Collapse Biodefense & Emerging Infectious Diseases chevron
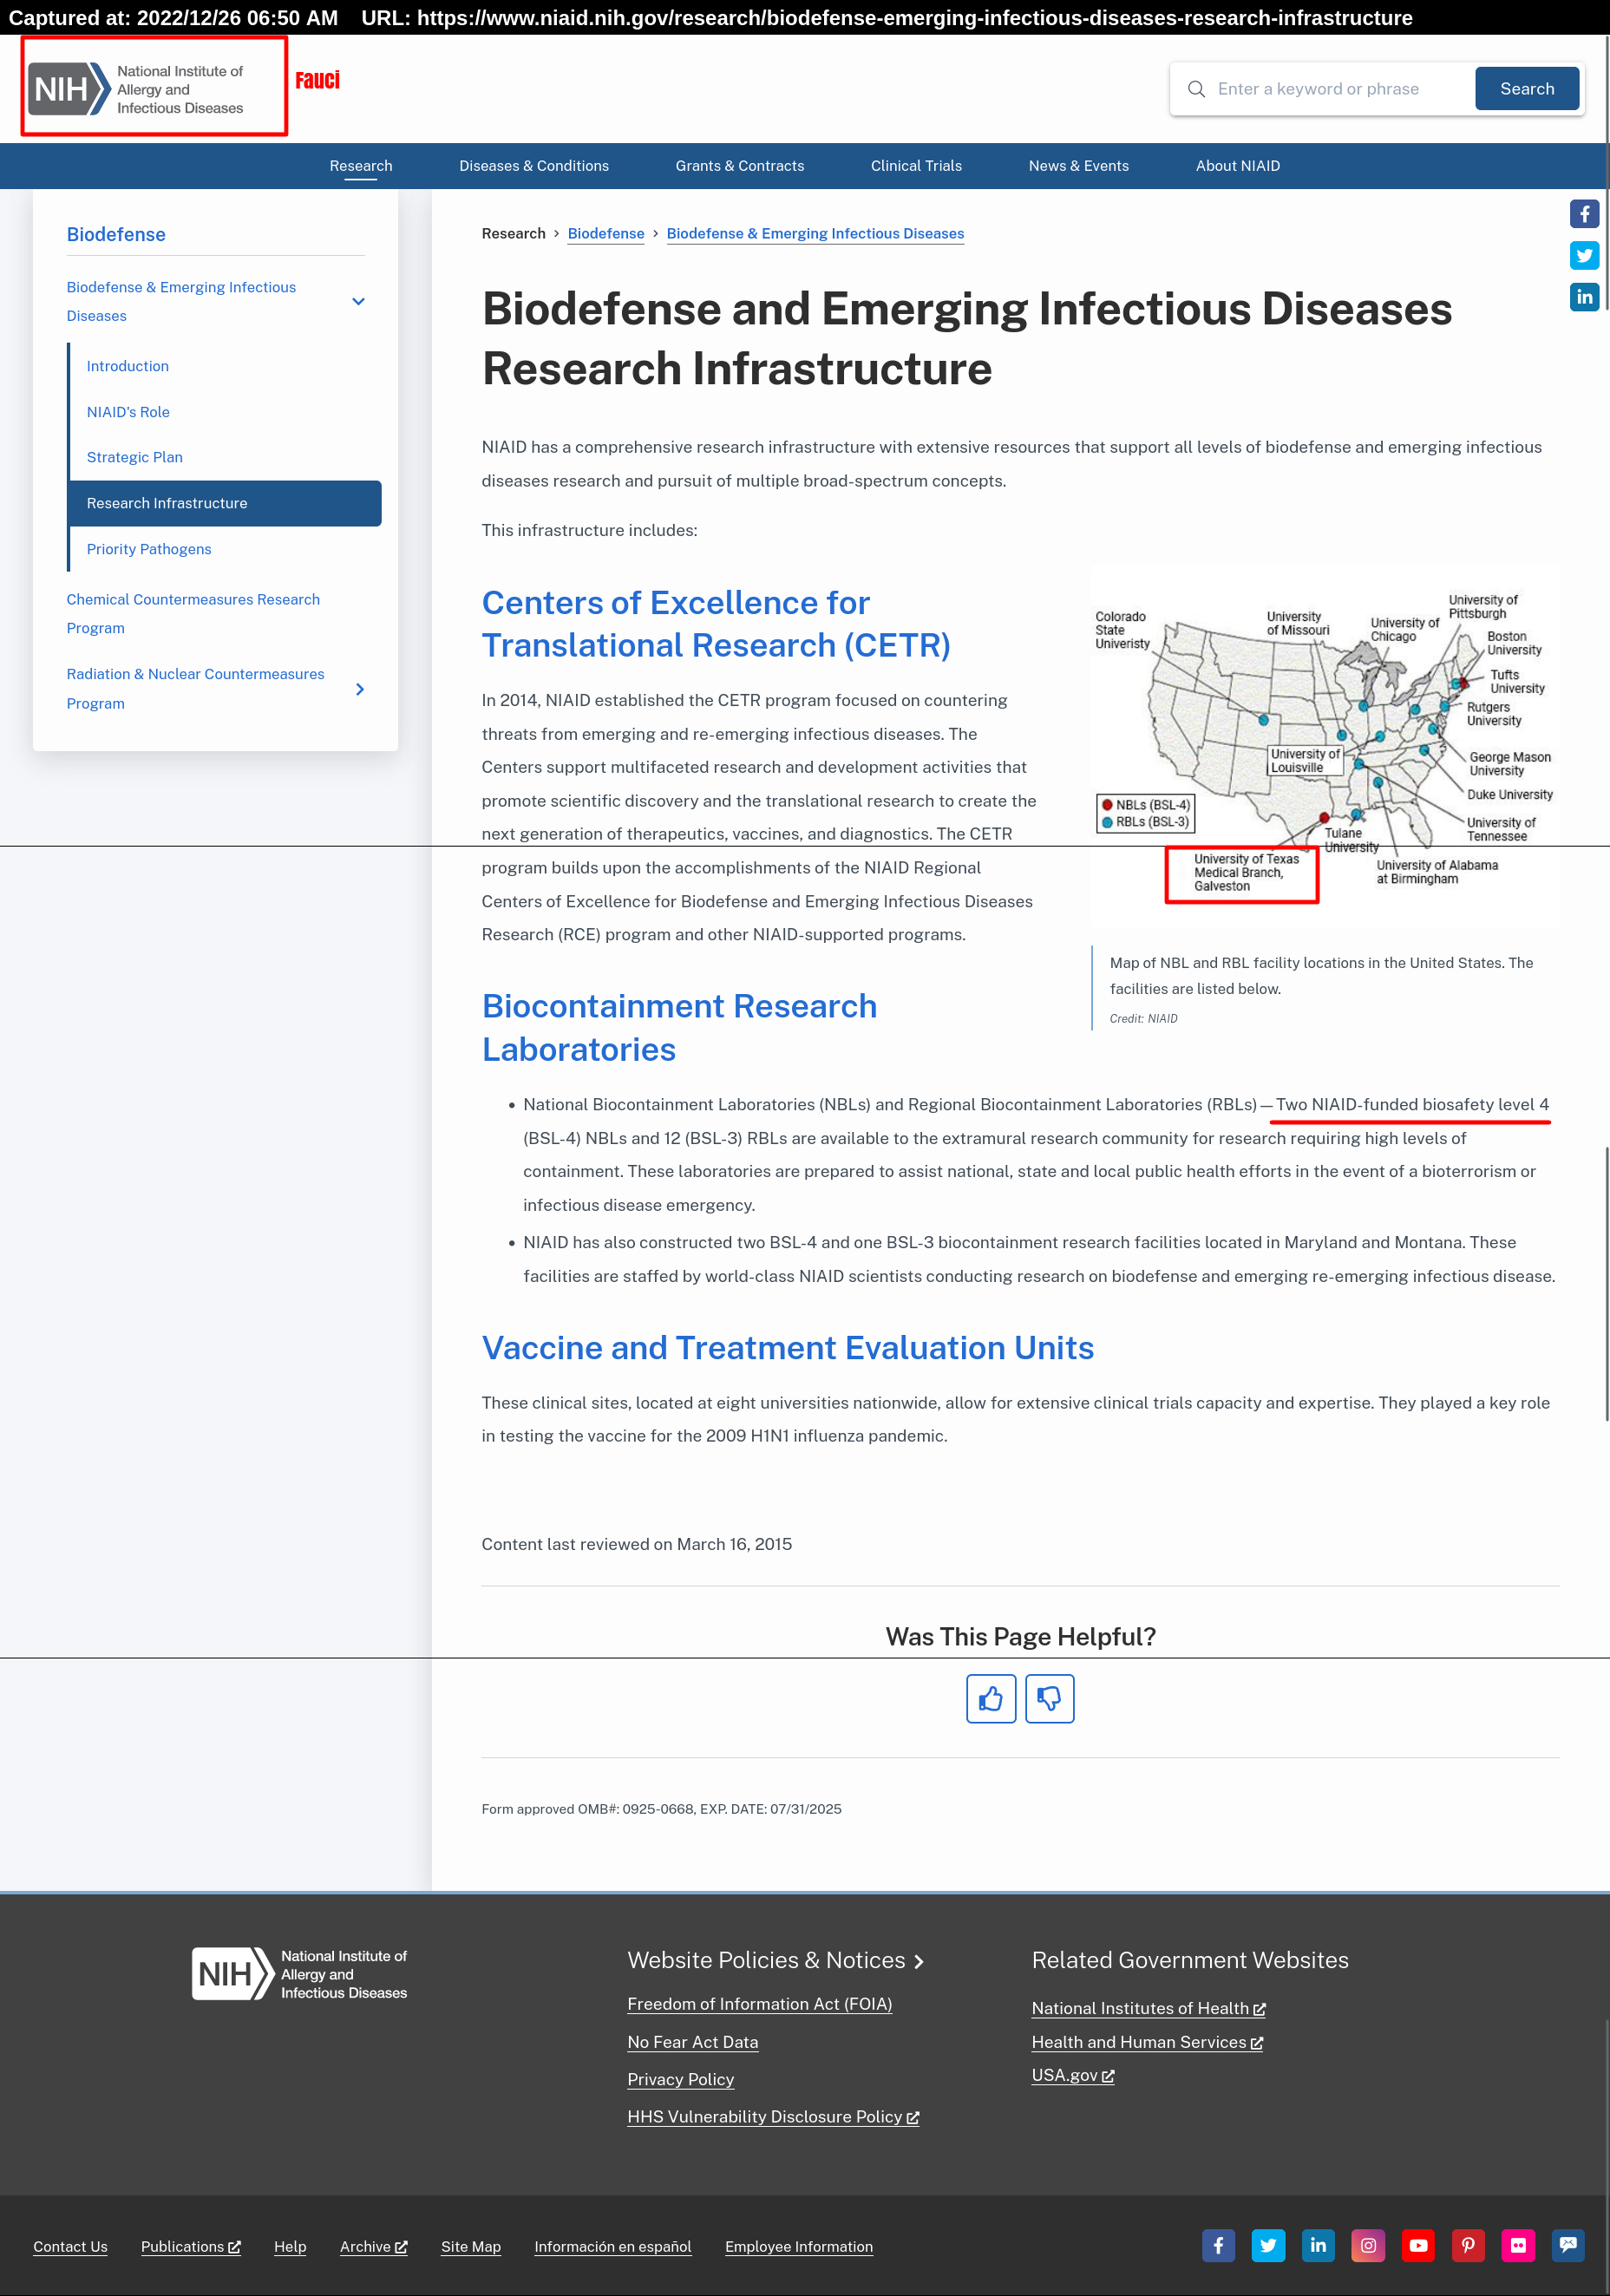The width and height of the screenshot is (1610, 2296). pyautogui.click(x=358, y=301)
